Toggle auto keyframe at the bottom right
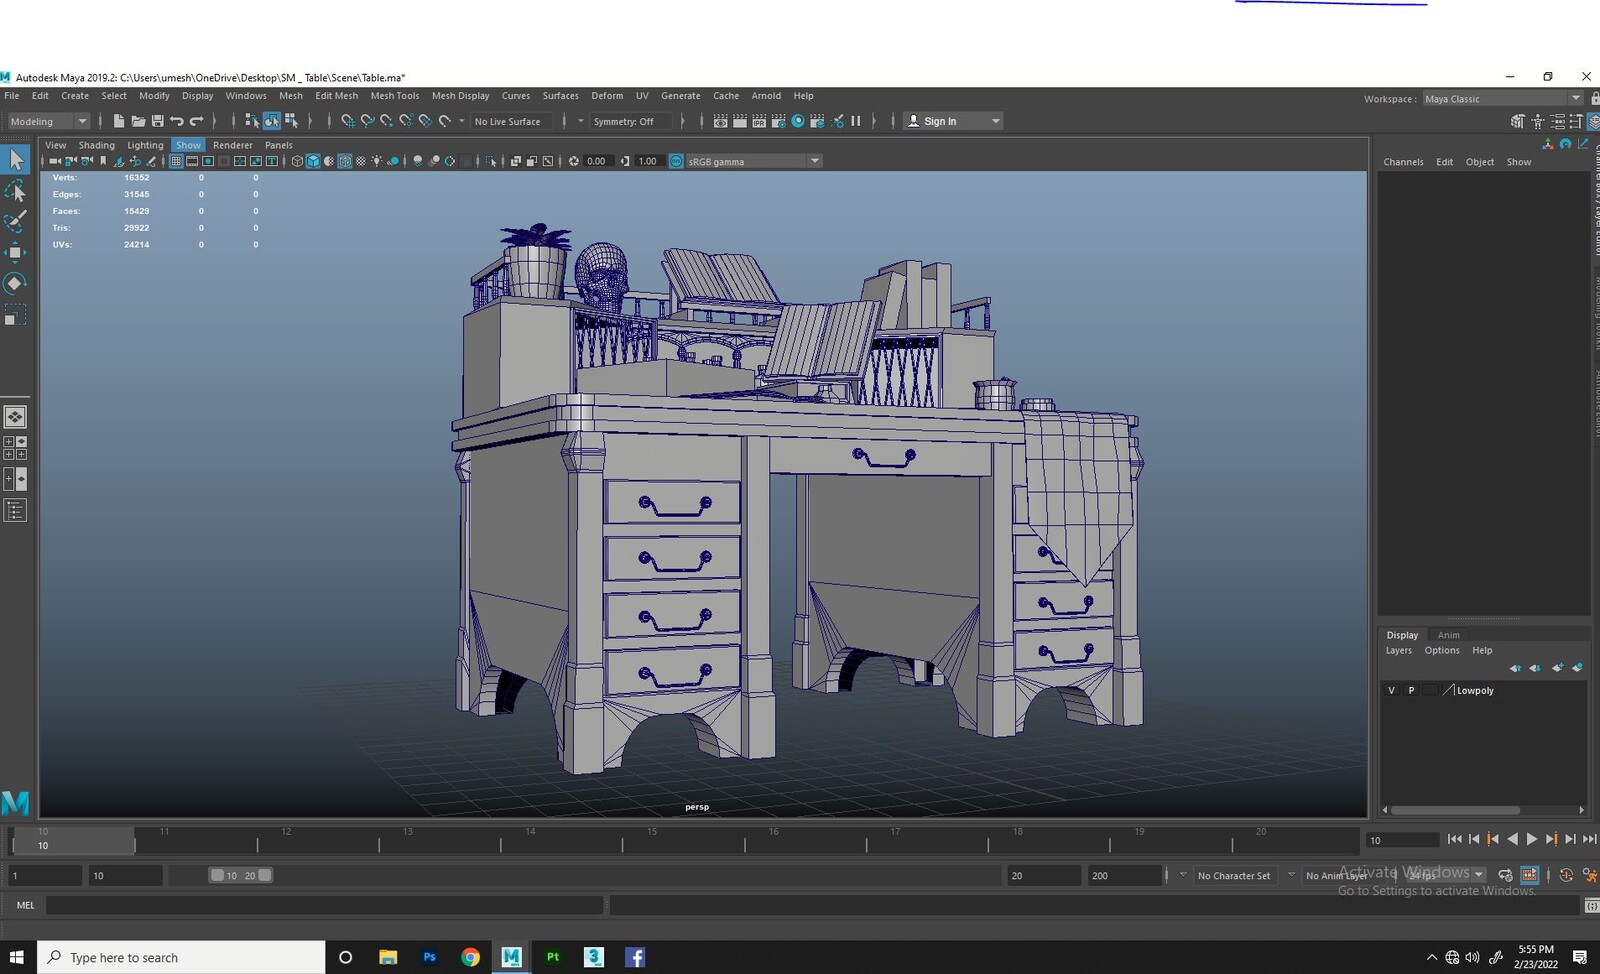The height and width of the screenshot is (974, 1600). 1566,875
